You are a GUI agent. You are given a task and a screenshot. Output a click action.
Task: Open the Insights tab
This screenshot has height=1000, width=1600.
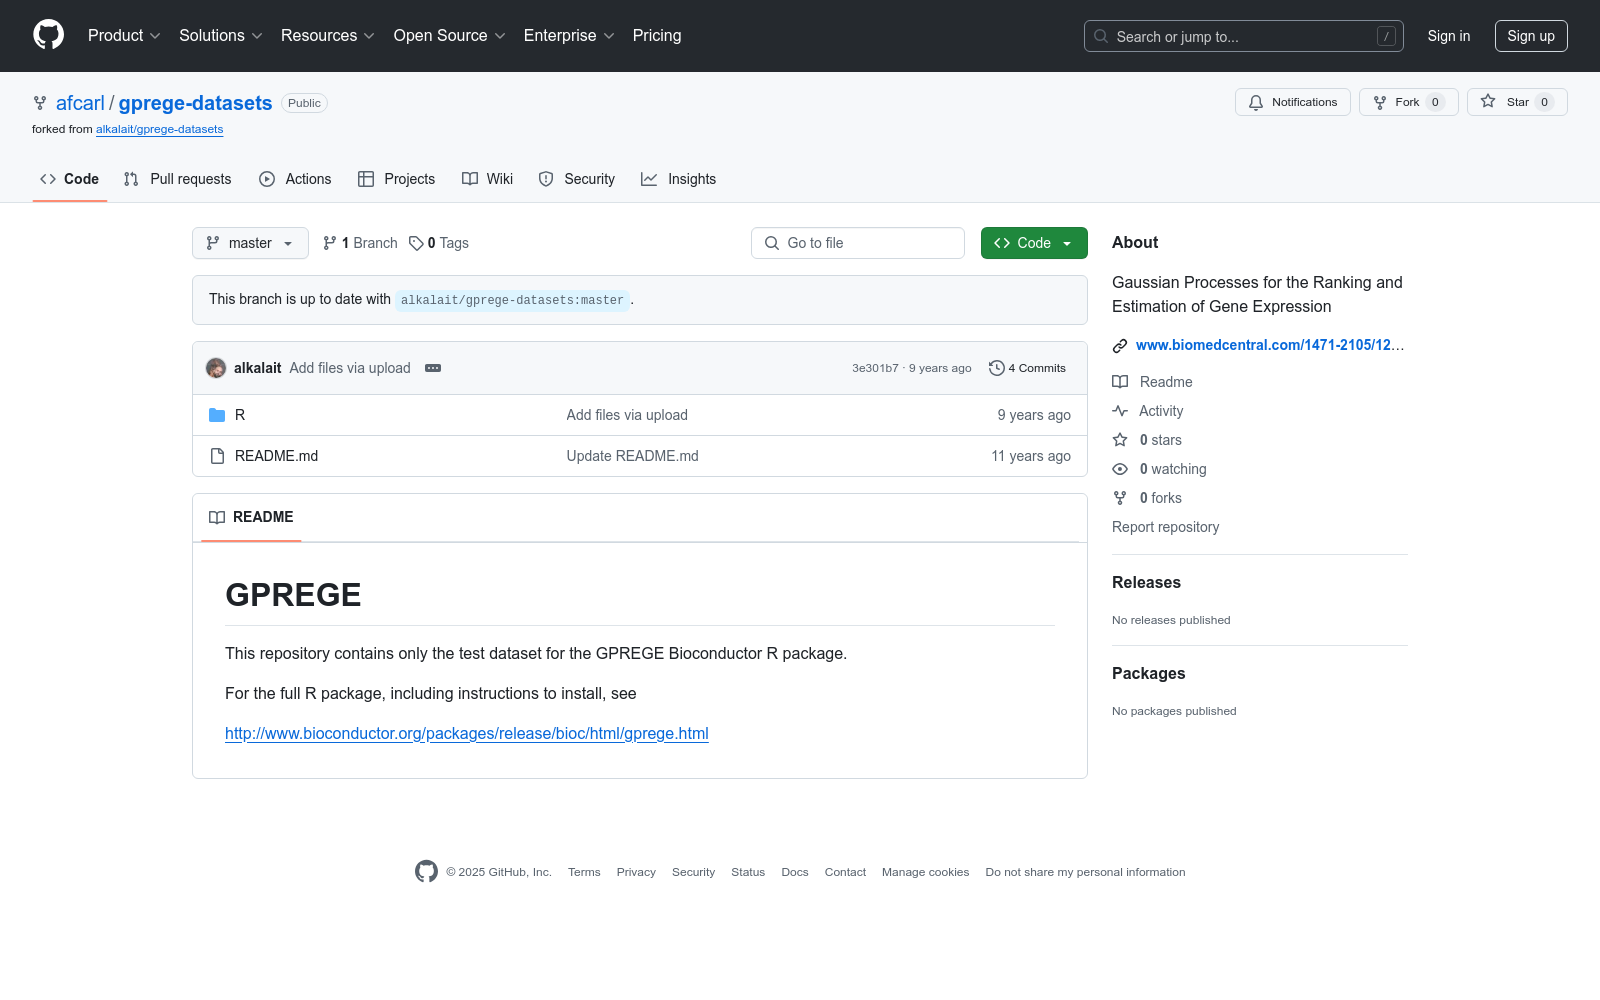679,179
